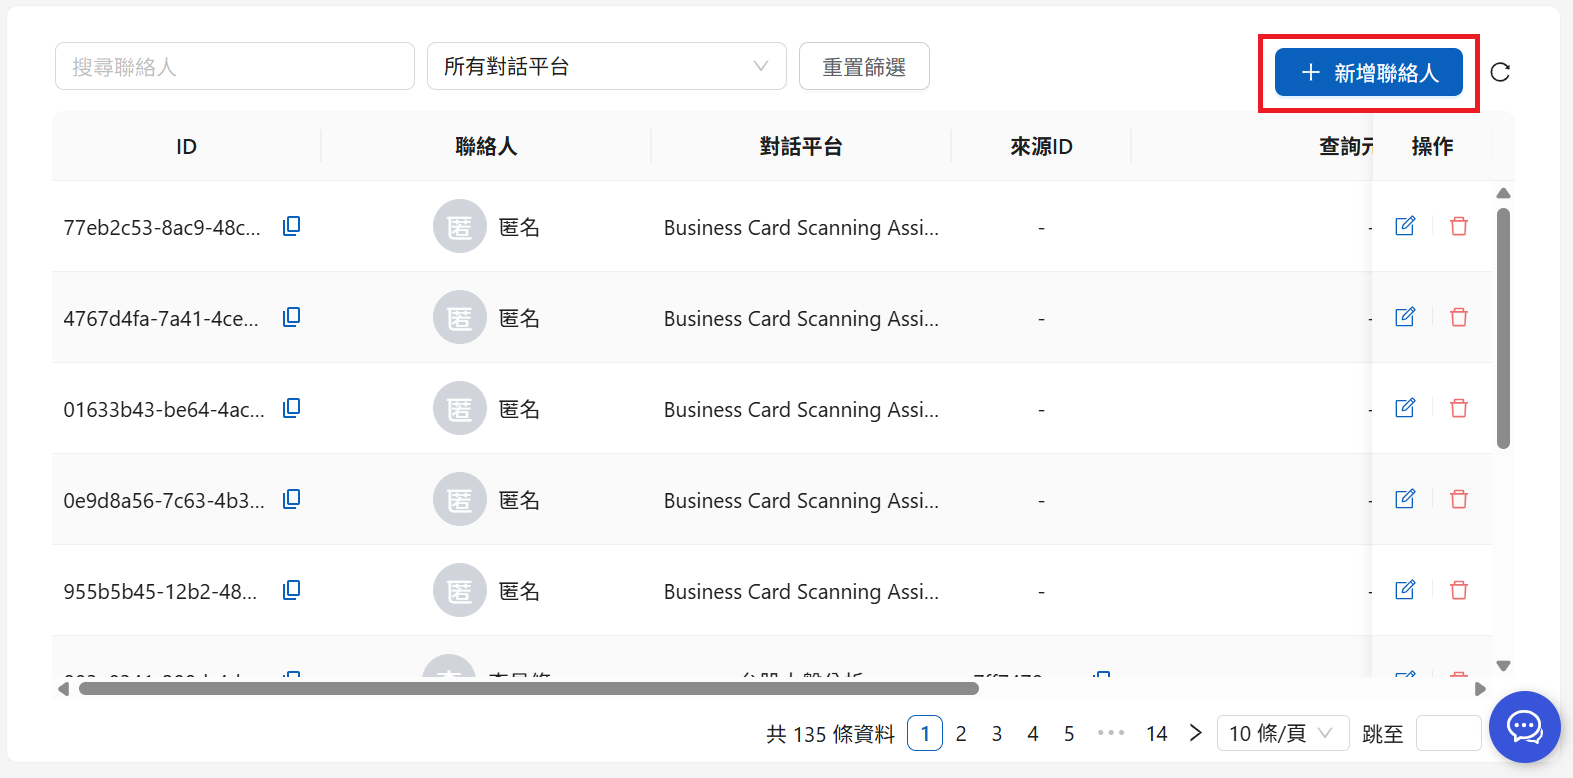Click the 跳至 page jump input box
Image resolution: width=1573 pixels, height=778 pixels.
coord(1448,733)
